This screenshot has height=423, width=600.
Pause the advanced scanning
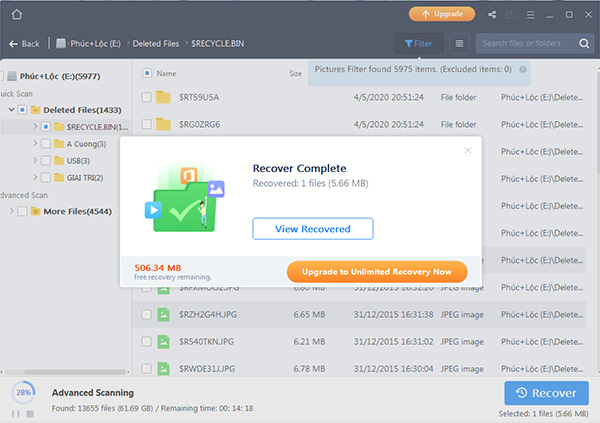tap(16, 414)
